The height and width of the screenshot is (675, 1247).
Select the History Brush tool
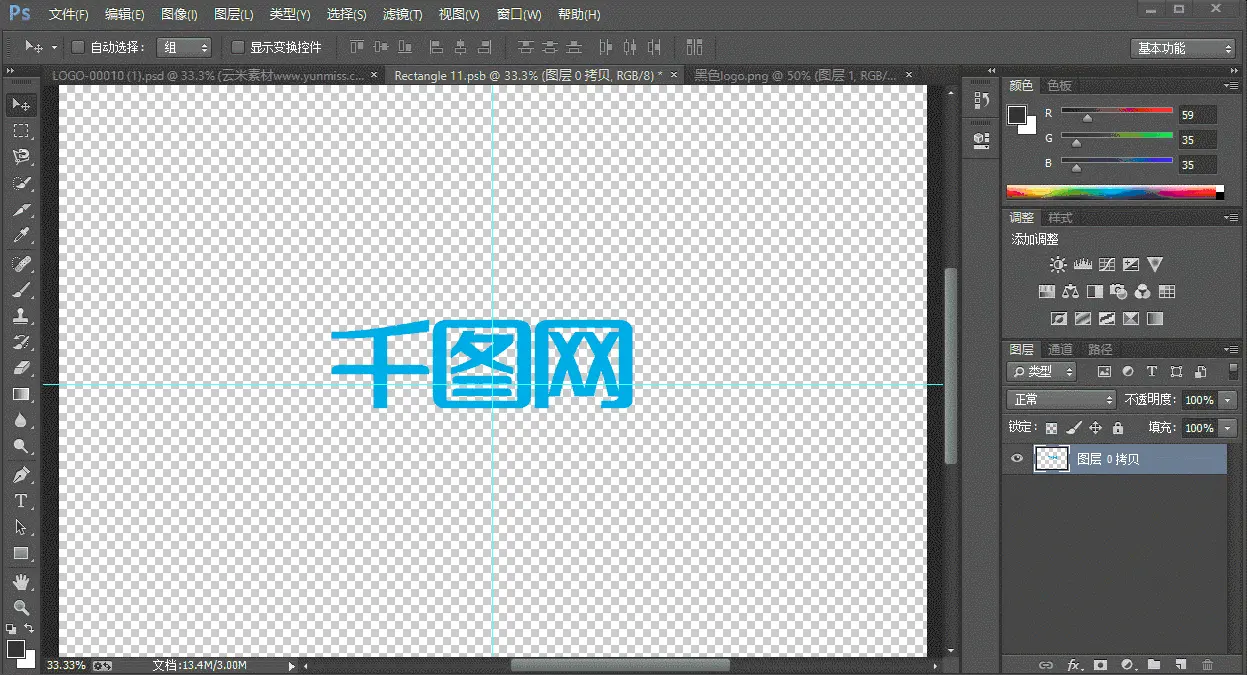point(20,342)
